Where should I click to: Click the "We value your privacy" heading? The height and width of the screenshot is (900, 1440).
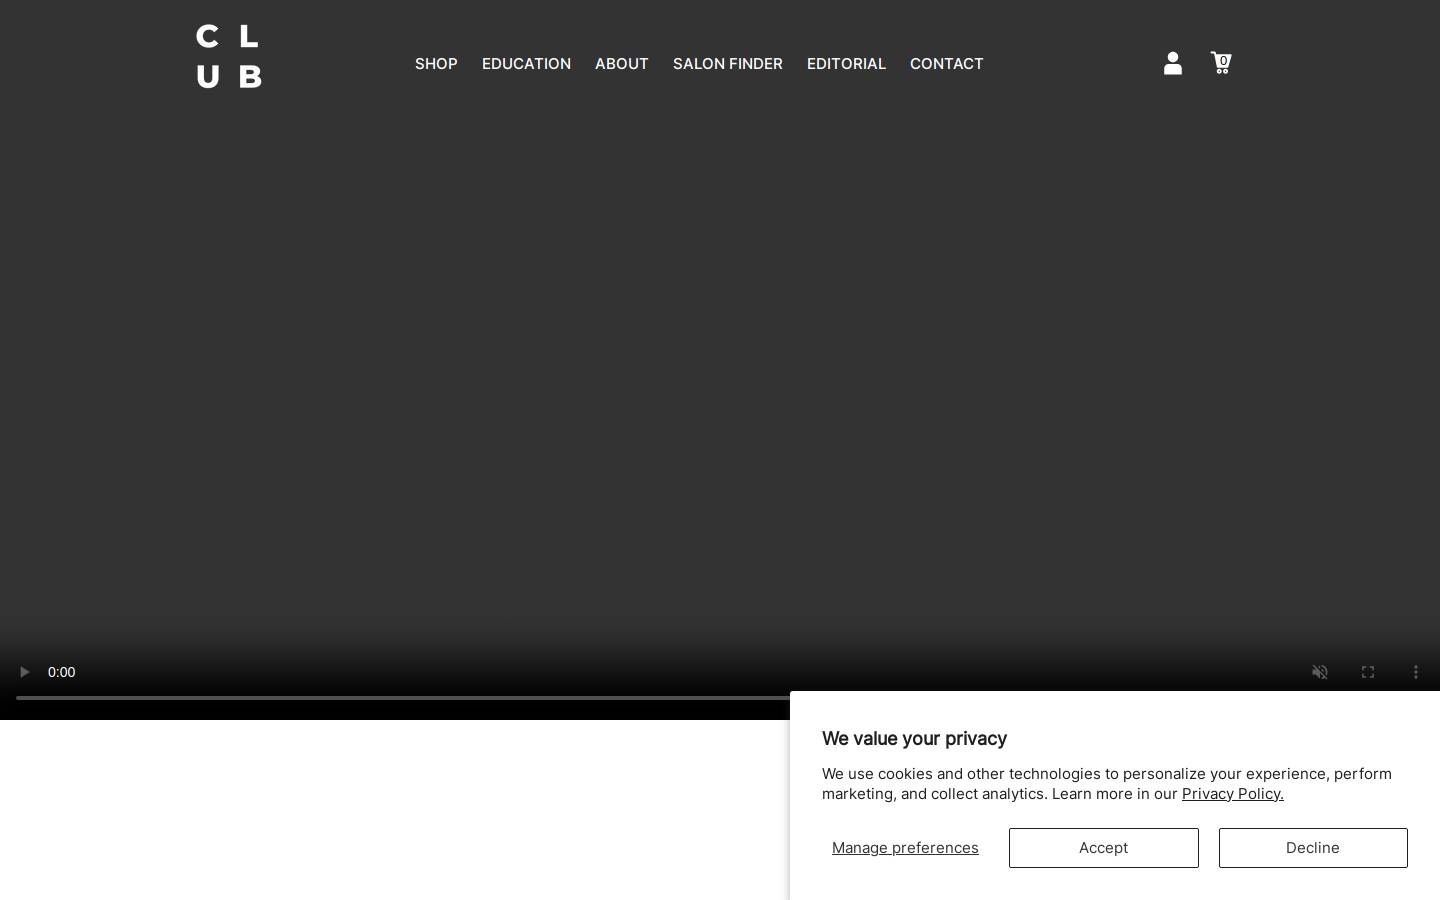[x=914, y=738]
